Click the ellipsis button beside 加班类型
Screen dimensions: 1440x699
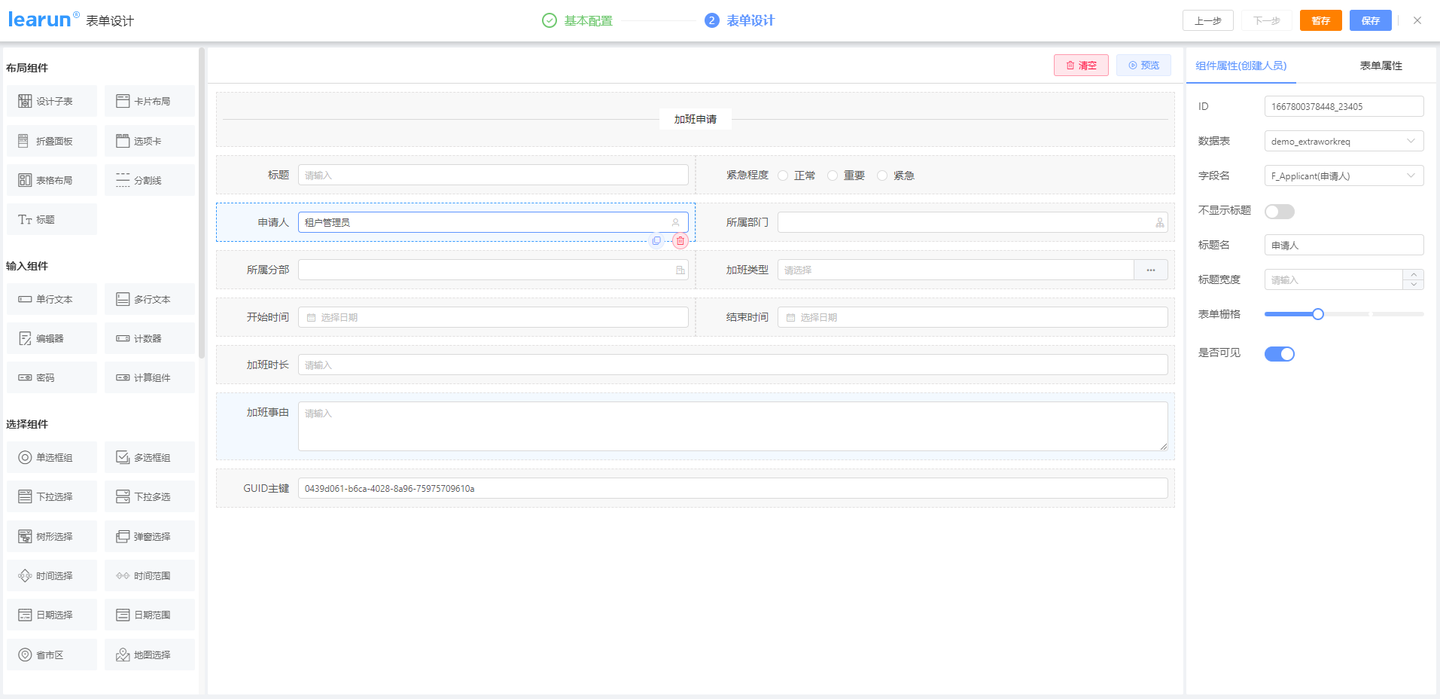[1151, 269]
